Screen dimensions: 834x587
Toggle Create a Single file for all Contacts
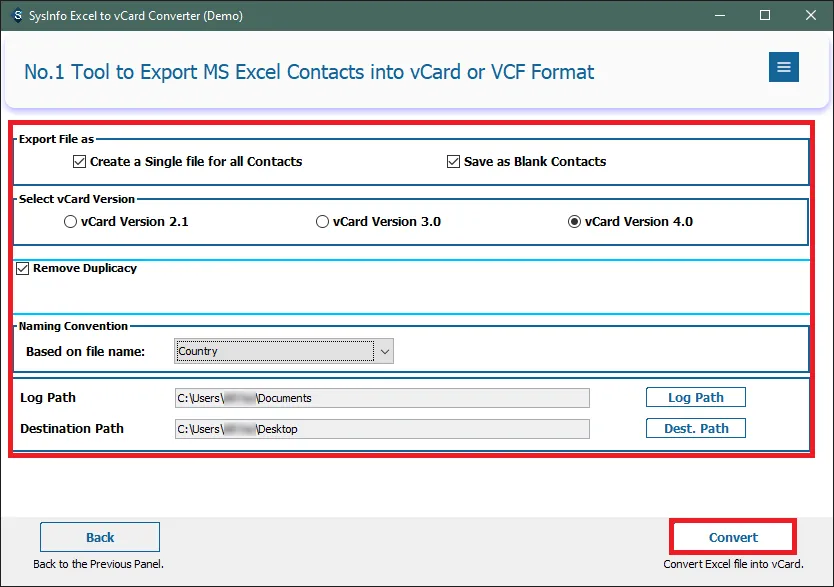coord(80,161)
